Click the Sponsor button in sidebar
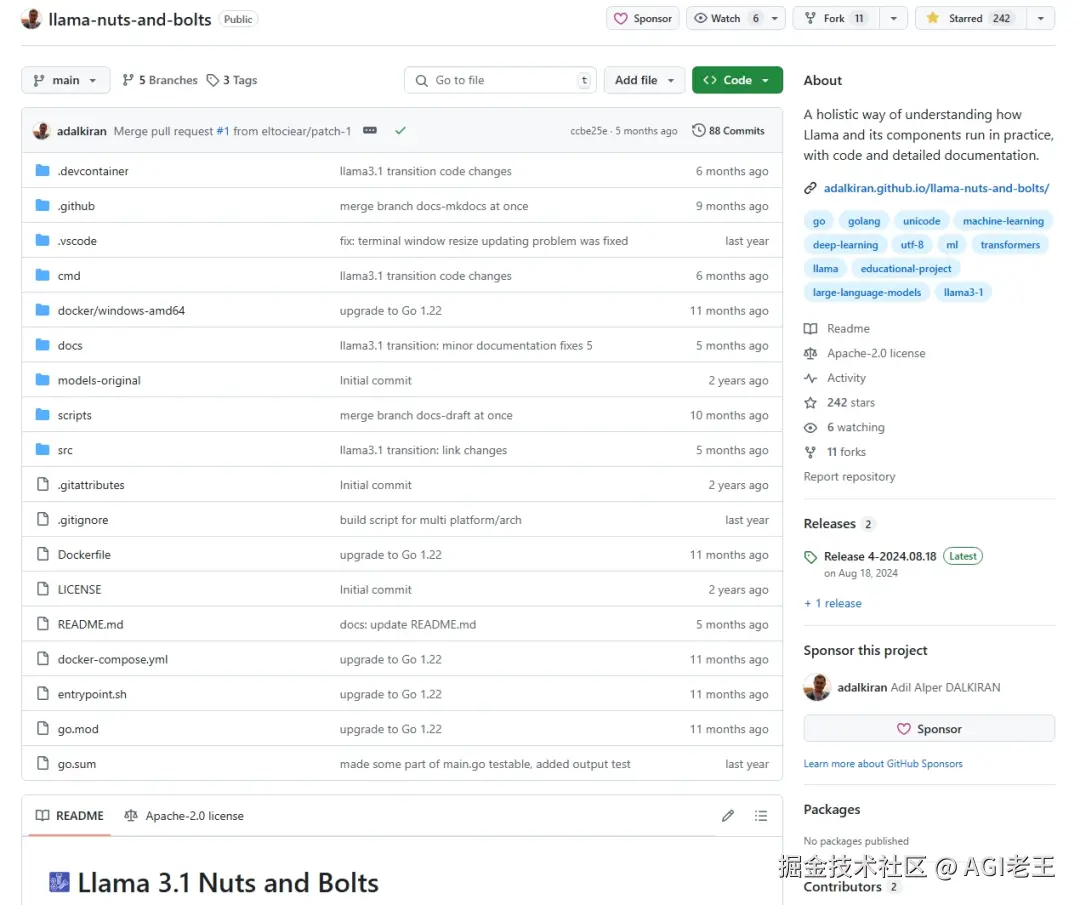Image resolution: width=1080 pixels, height=905 pixels. pos(928,729)
